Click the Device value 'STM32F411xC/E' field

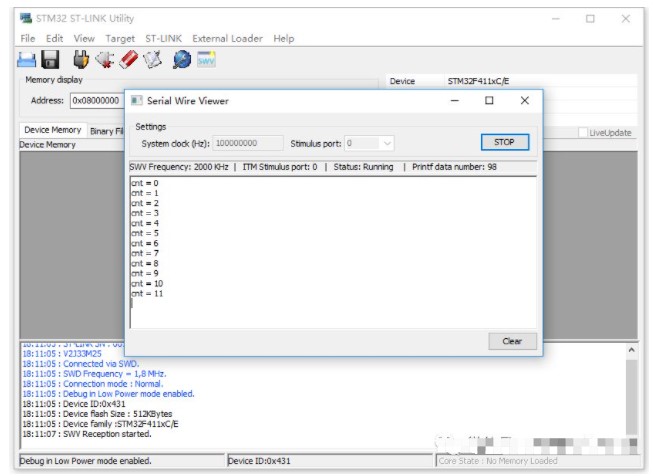pyautogui.click(x=478, y=81)
